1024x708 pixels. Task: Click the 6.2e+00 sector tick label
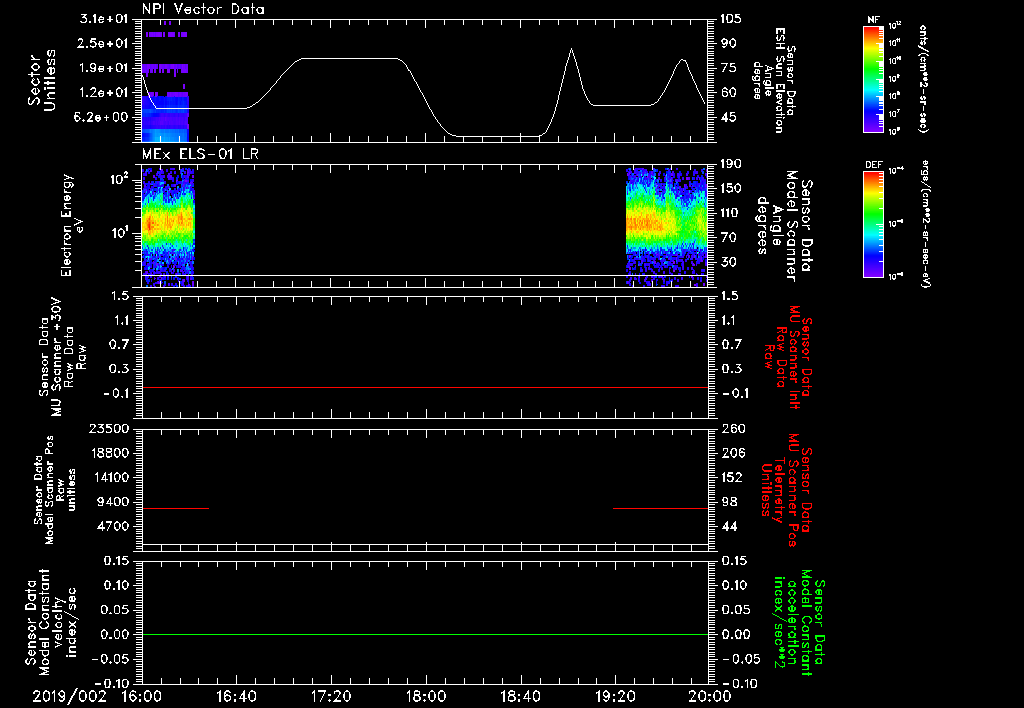pyautogui.click(x=103, y=118)
